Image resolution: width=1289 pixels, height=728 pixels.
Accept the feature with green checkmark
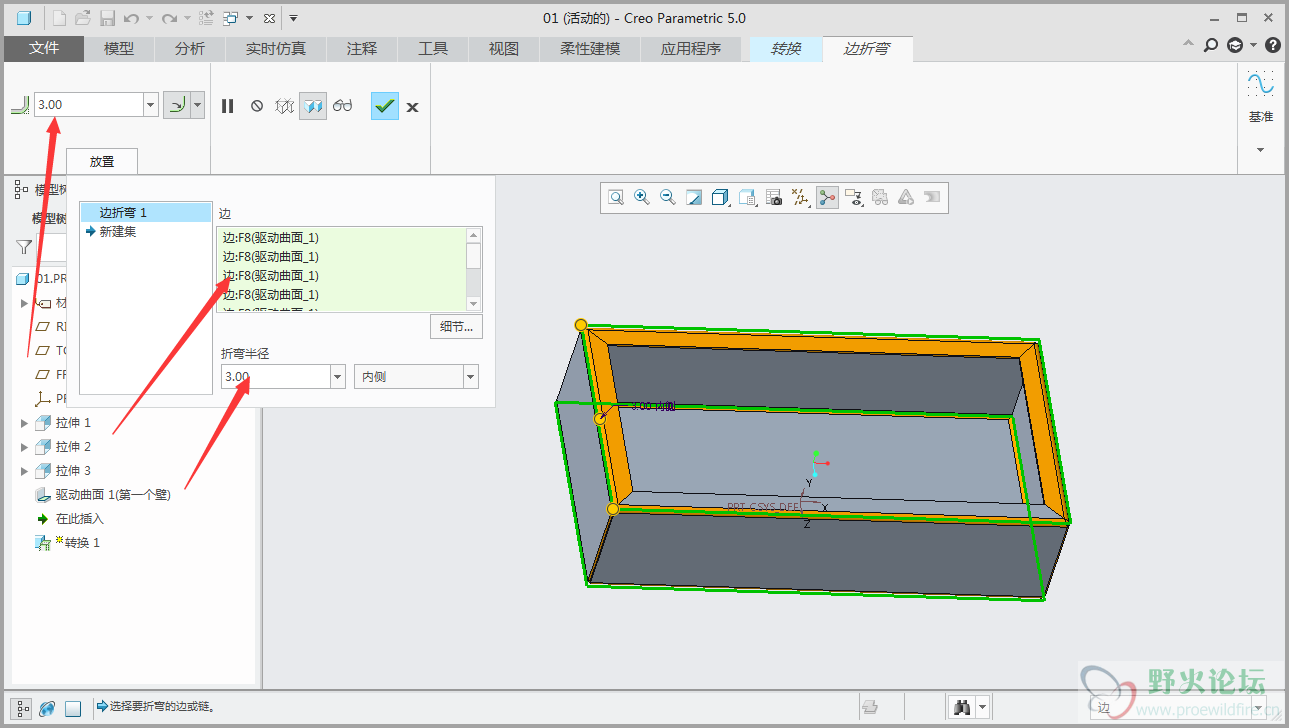(x=385, y=105)
